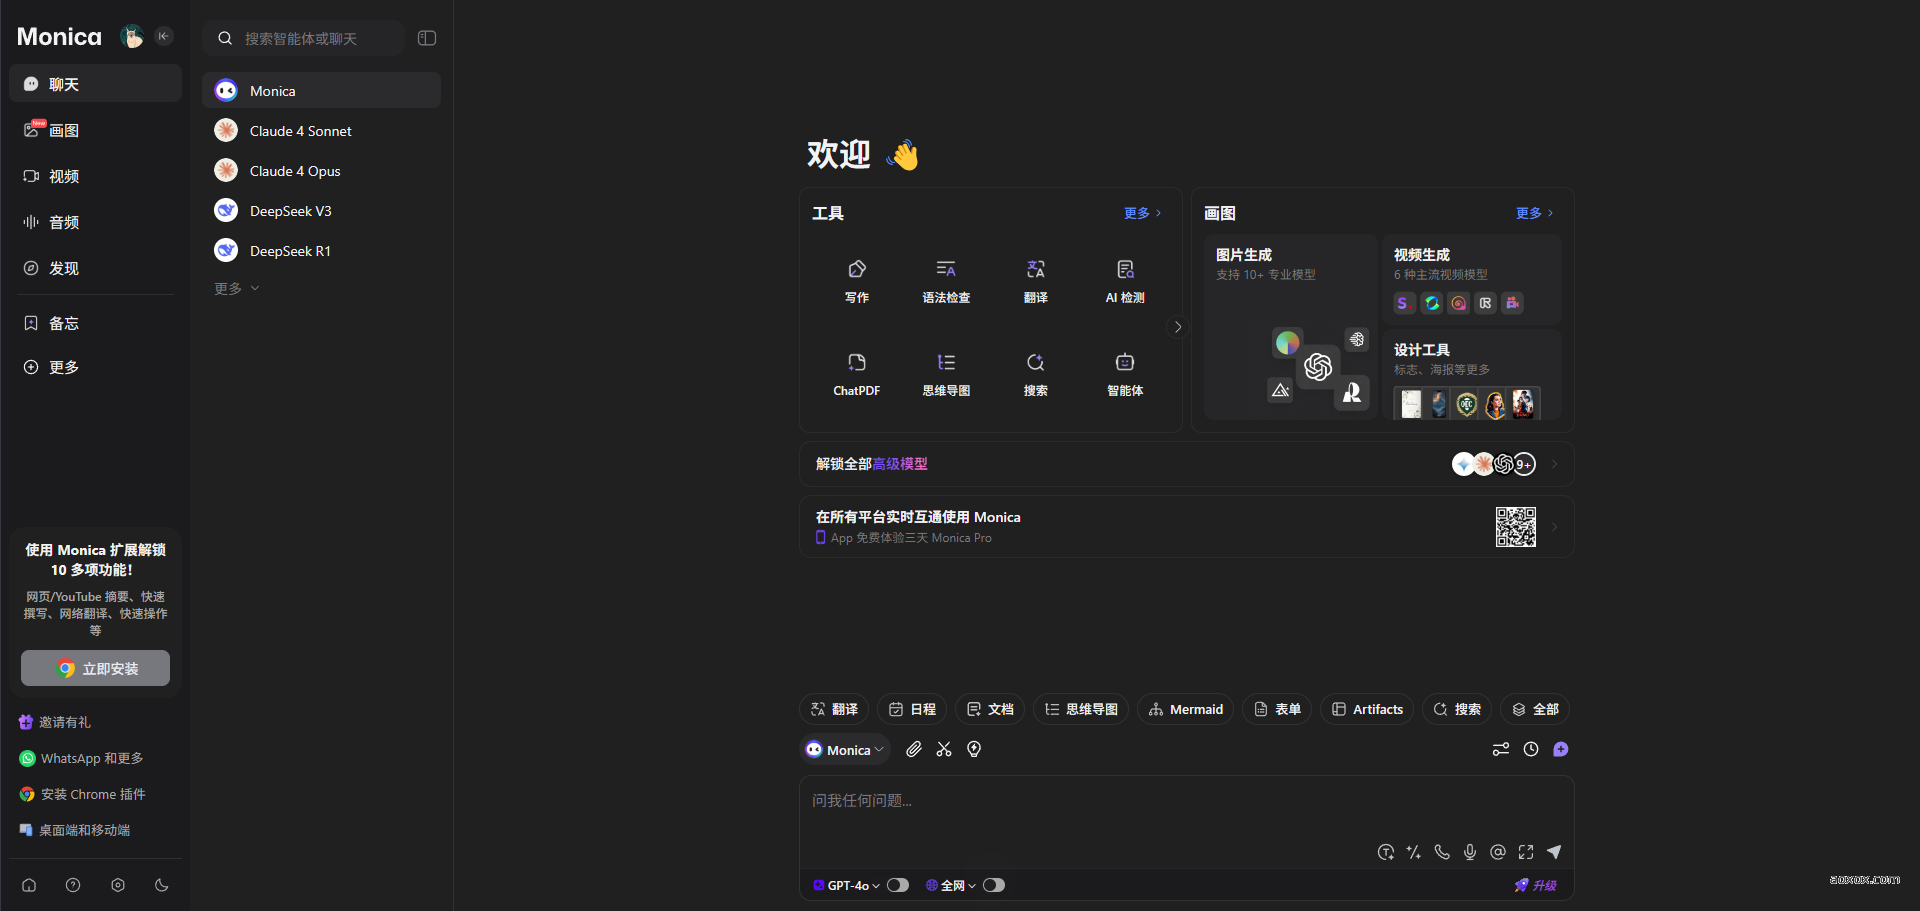Open the chat settings sliders icon

coord(1501,749)
